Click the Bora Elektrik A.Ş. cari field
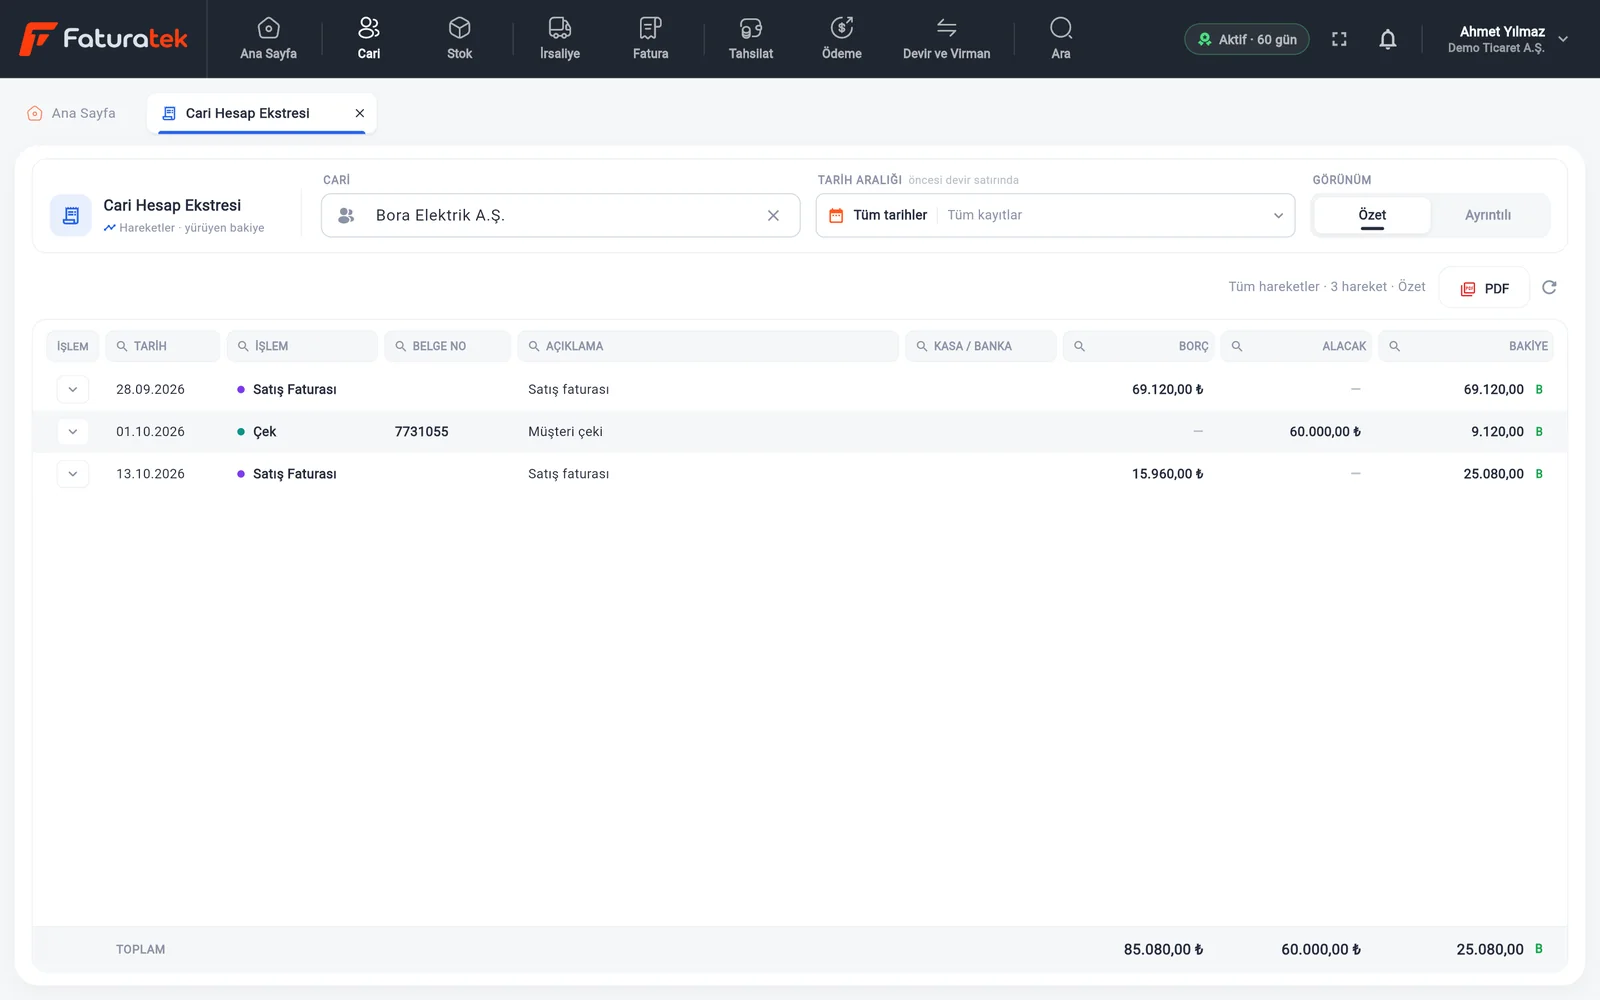 coord(560,215)
